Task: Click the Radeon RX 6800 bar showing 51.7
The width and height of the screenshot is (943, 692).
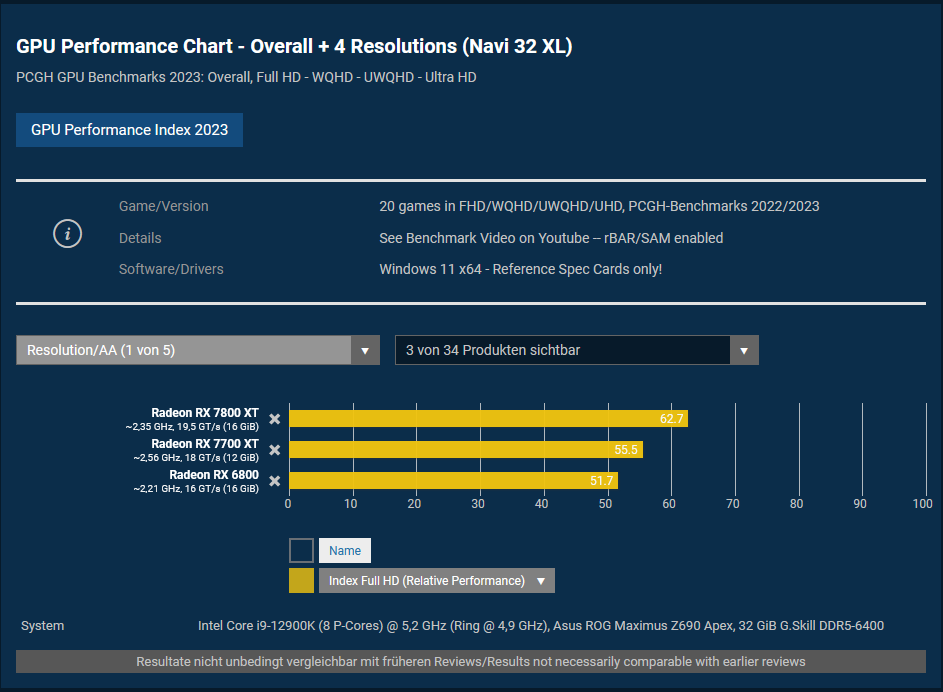Action: click(x=453, y=480)
